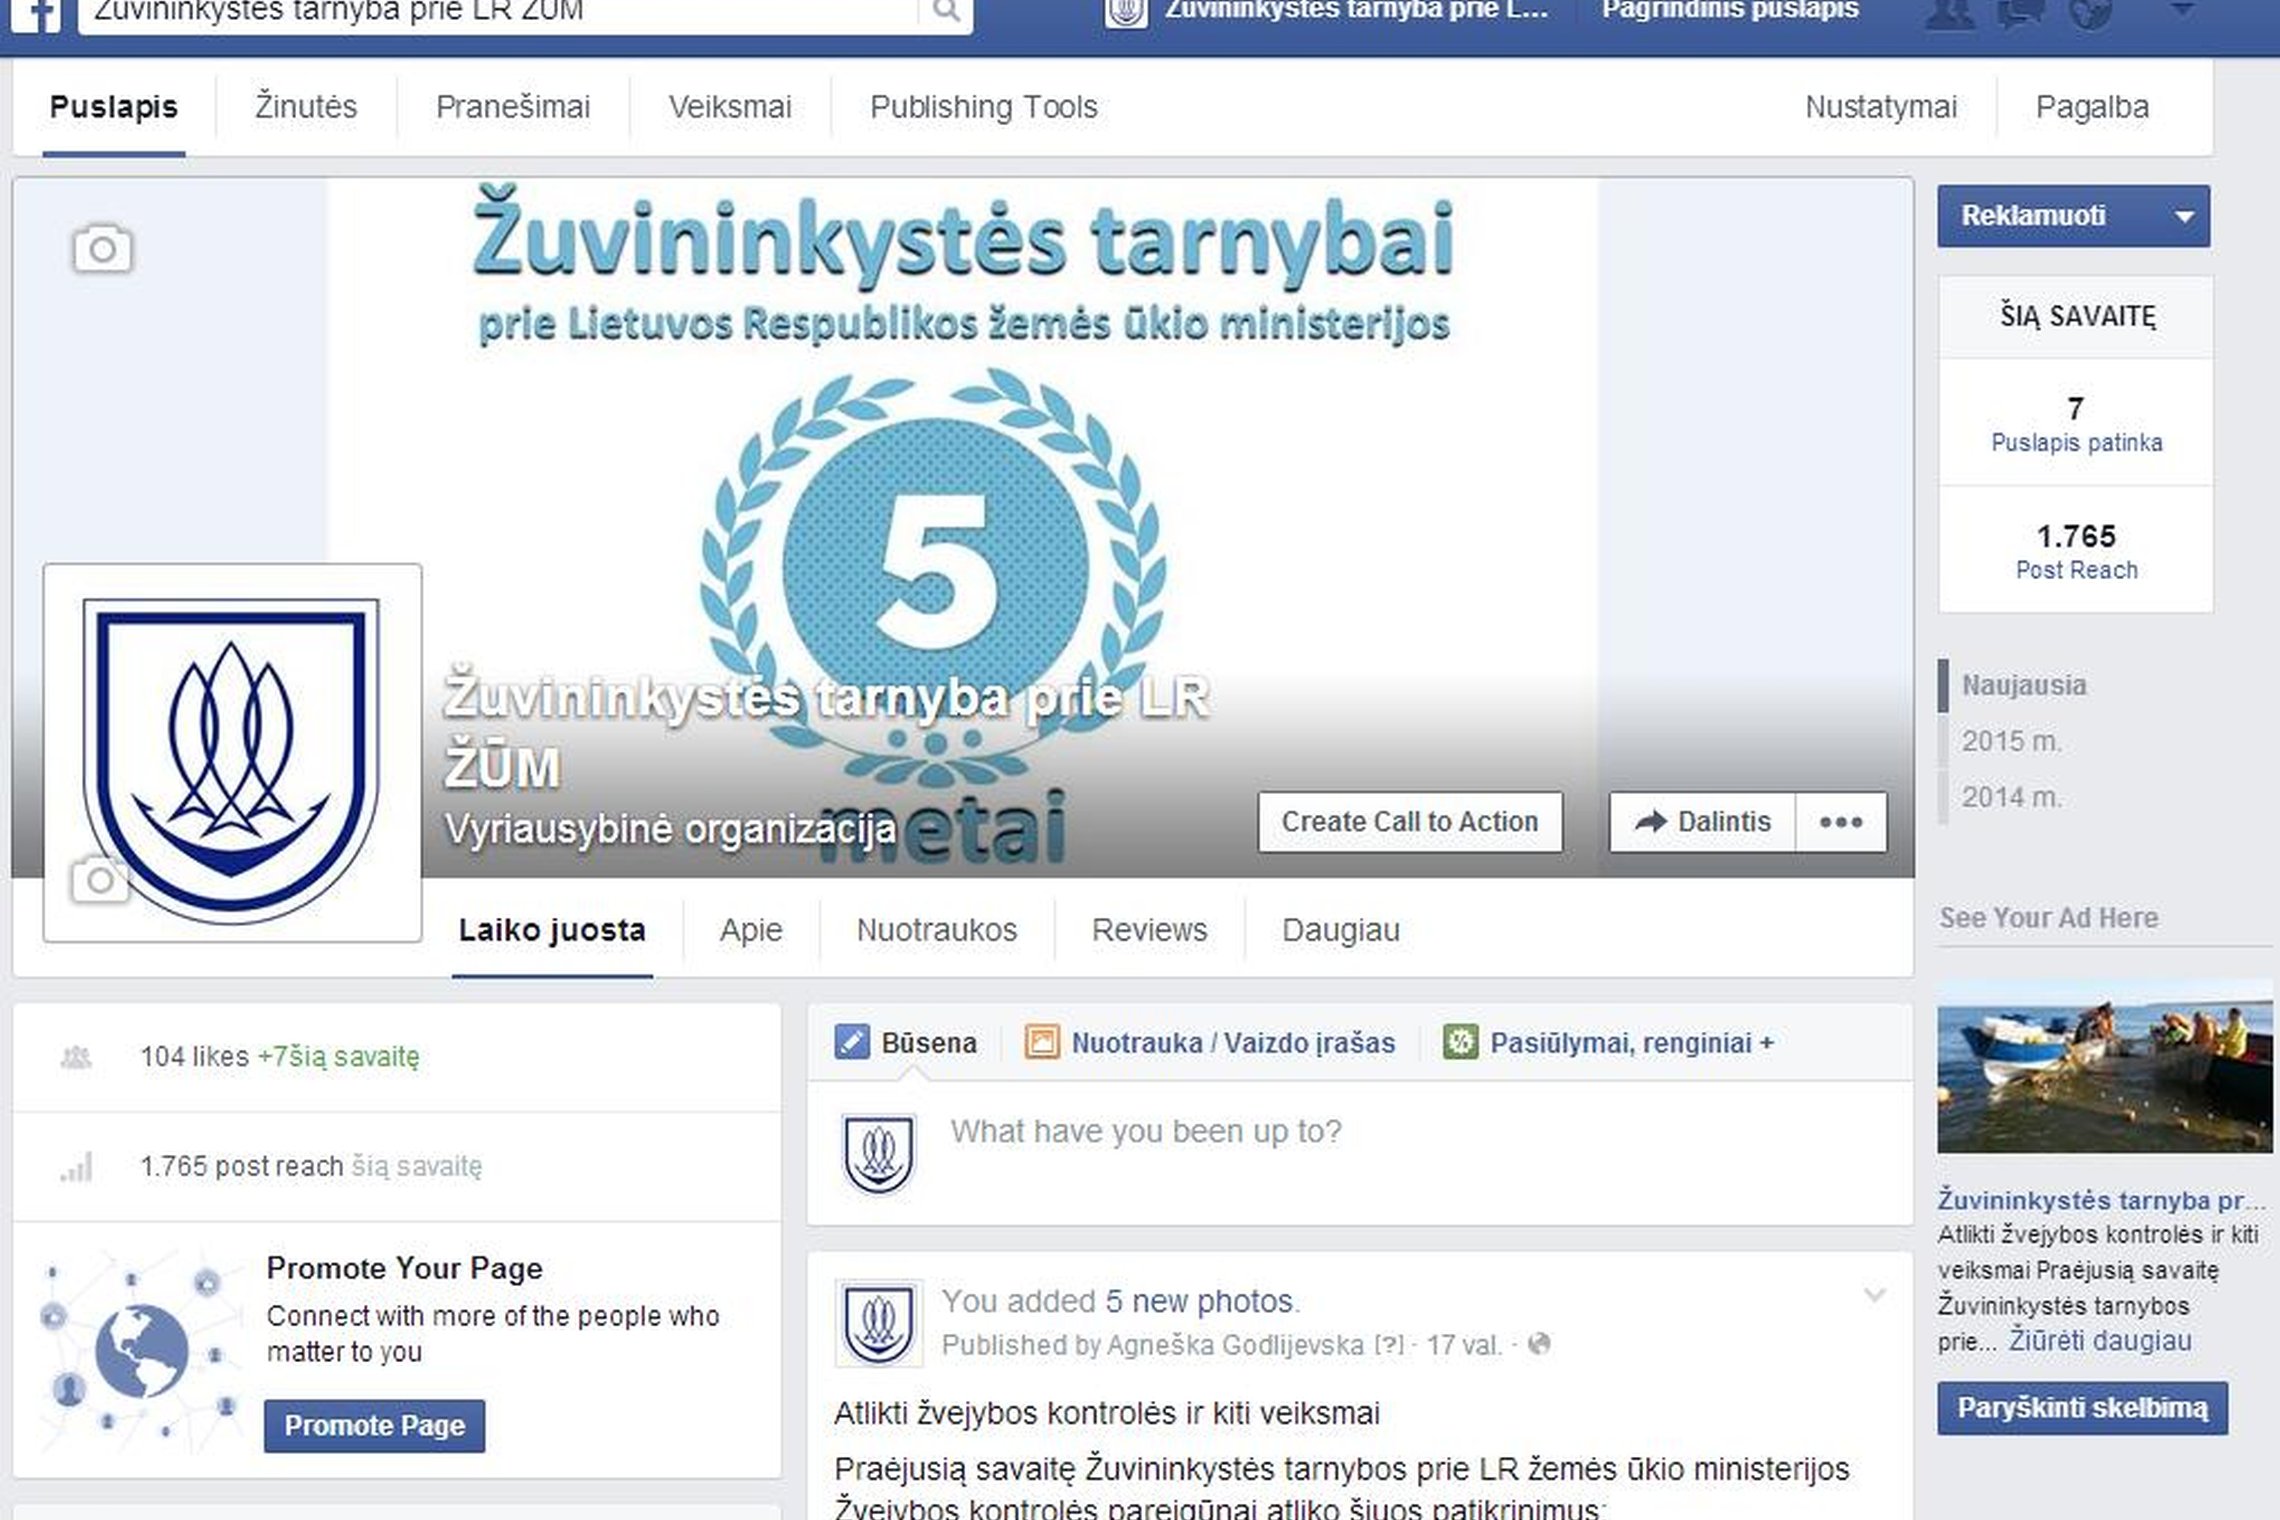Open the Reviews tab
The width and height of the screenshot is (2280, 1520).
coord(1150,930)
